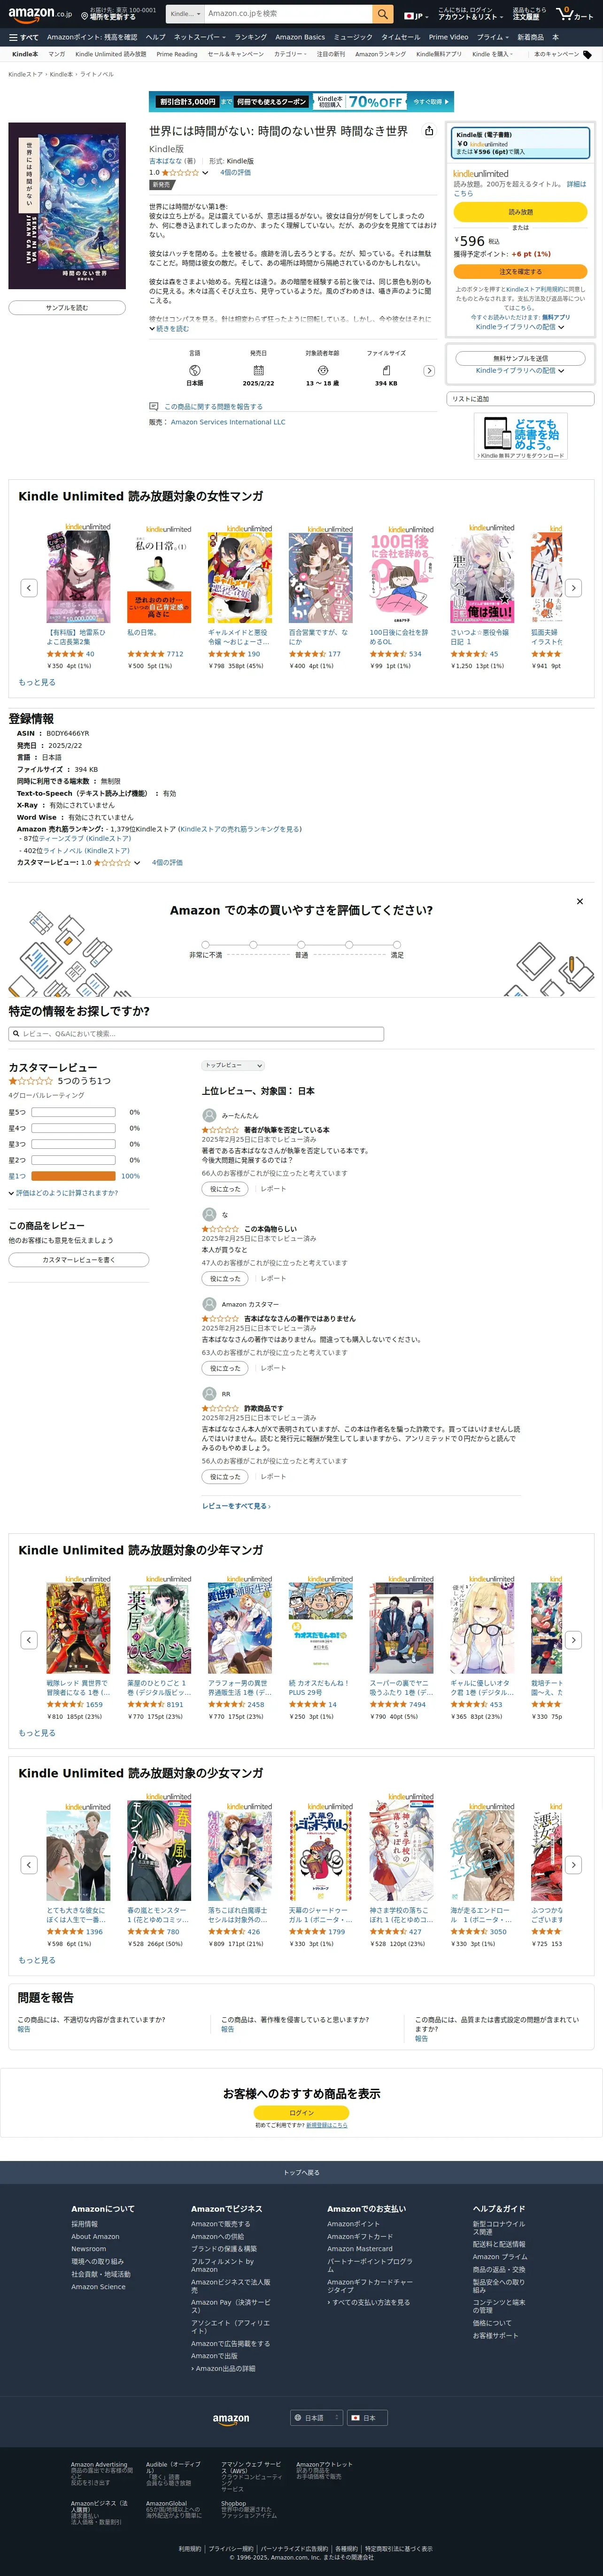Click the report-problem speech icon under product details
The height and width of the screenshot is (2576, 603).
point(153,406)
